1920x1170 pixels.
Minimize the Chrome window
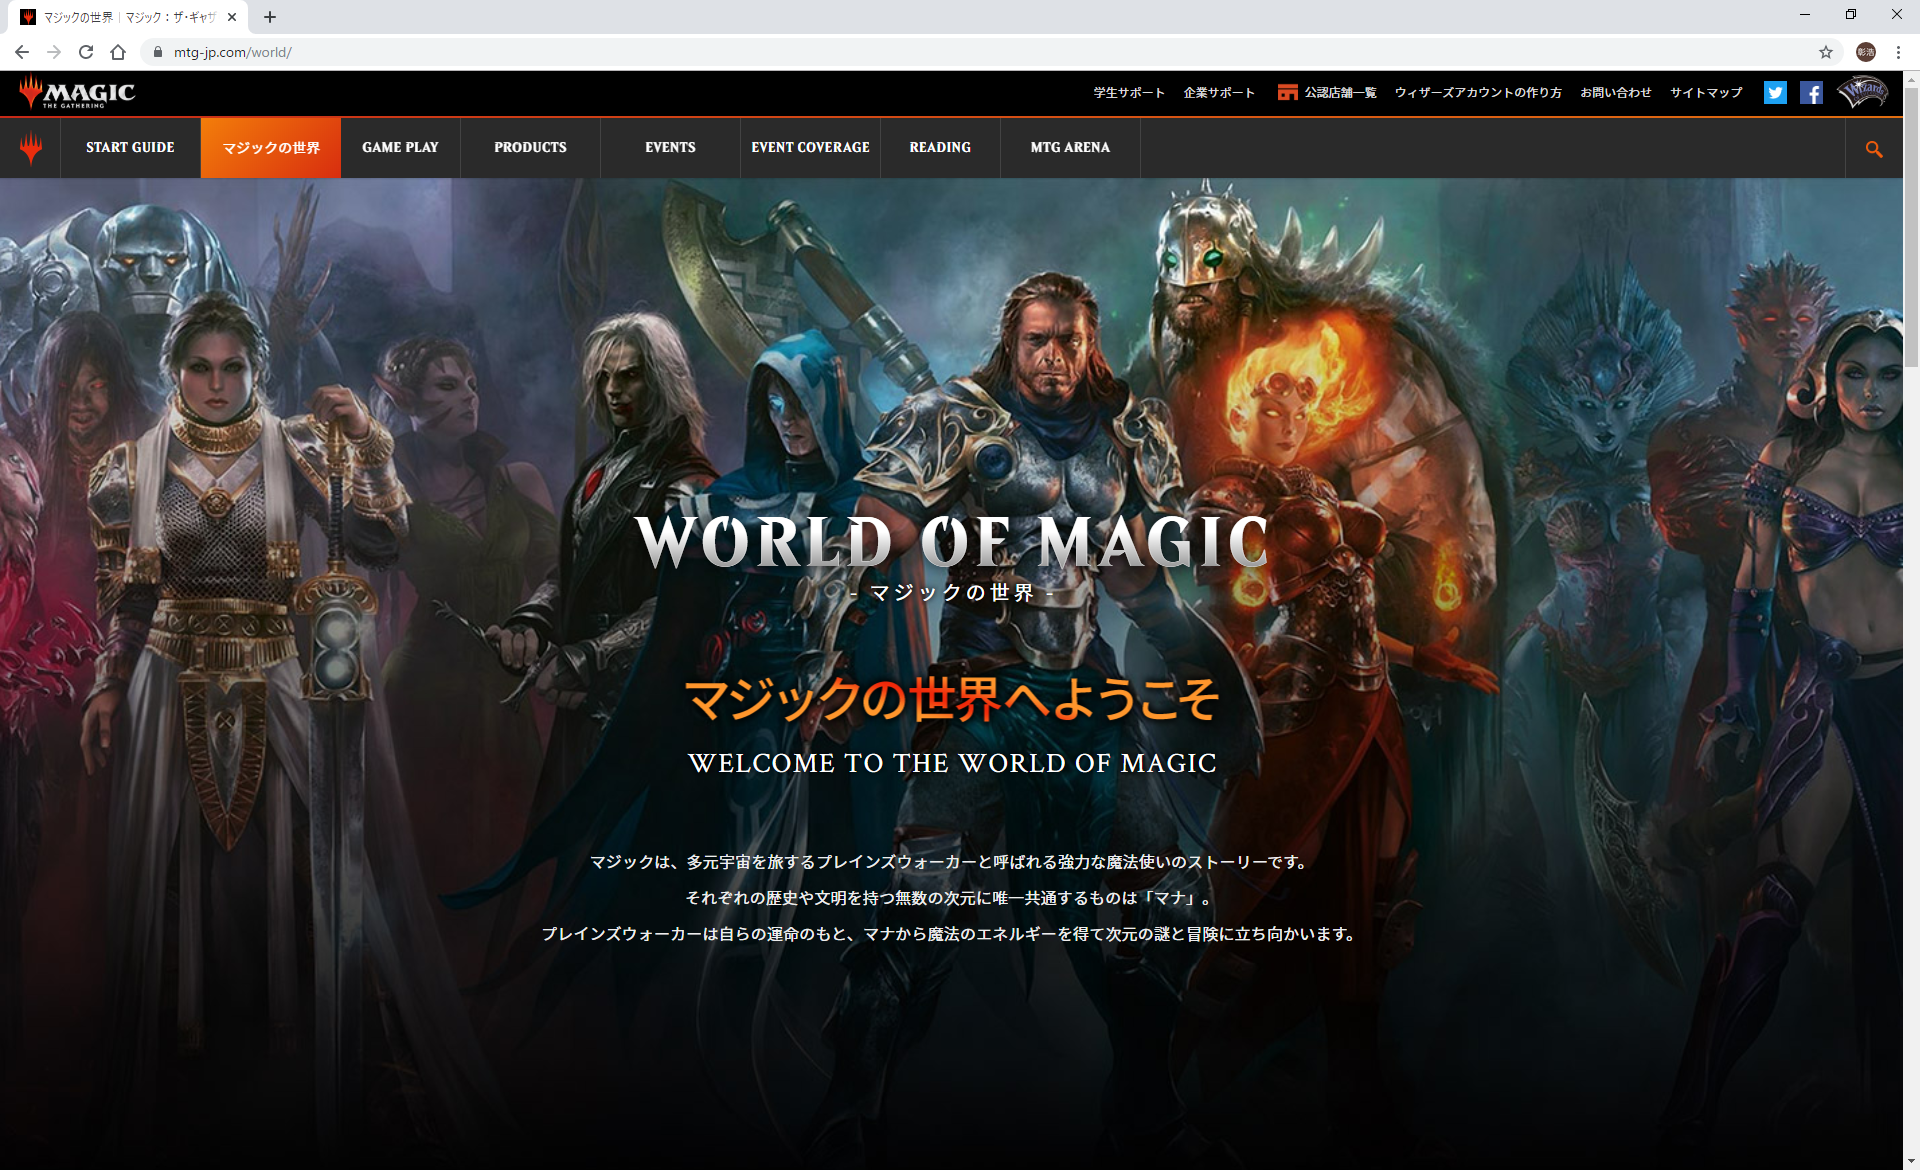[1805, 15]
